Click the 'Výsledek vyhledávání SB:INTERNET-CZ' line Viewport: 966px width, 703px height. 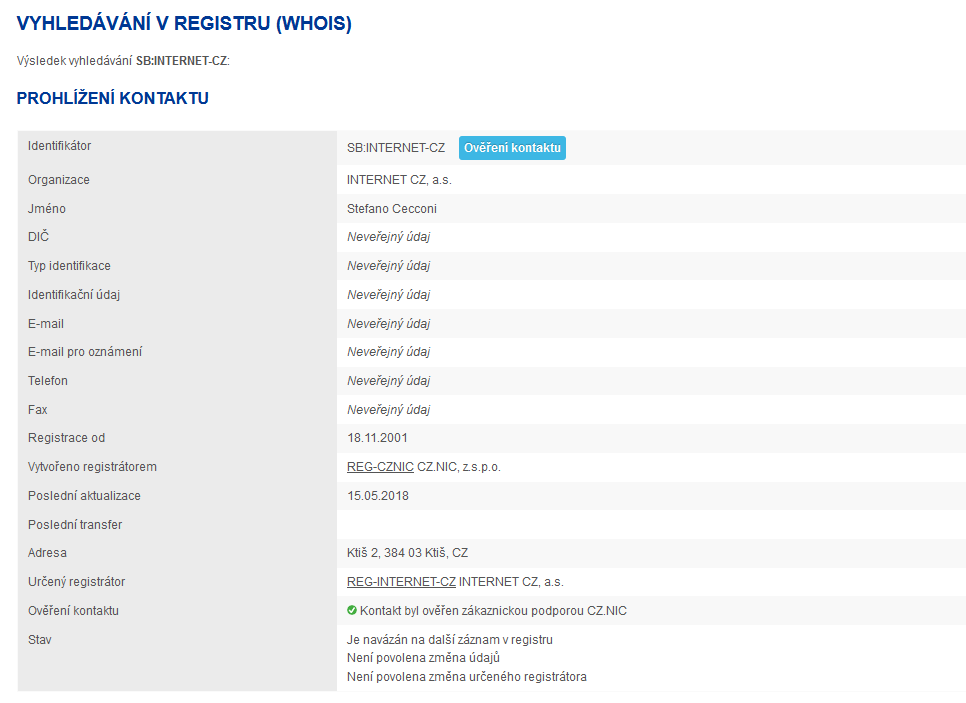coord(123,61)
